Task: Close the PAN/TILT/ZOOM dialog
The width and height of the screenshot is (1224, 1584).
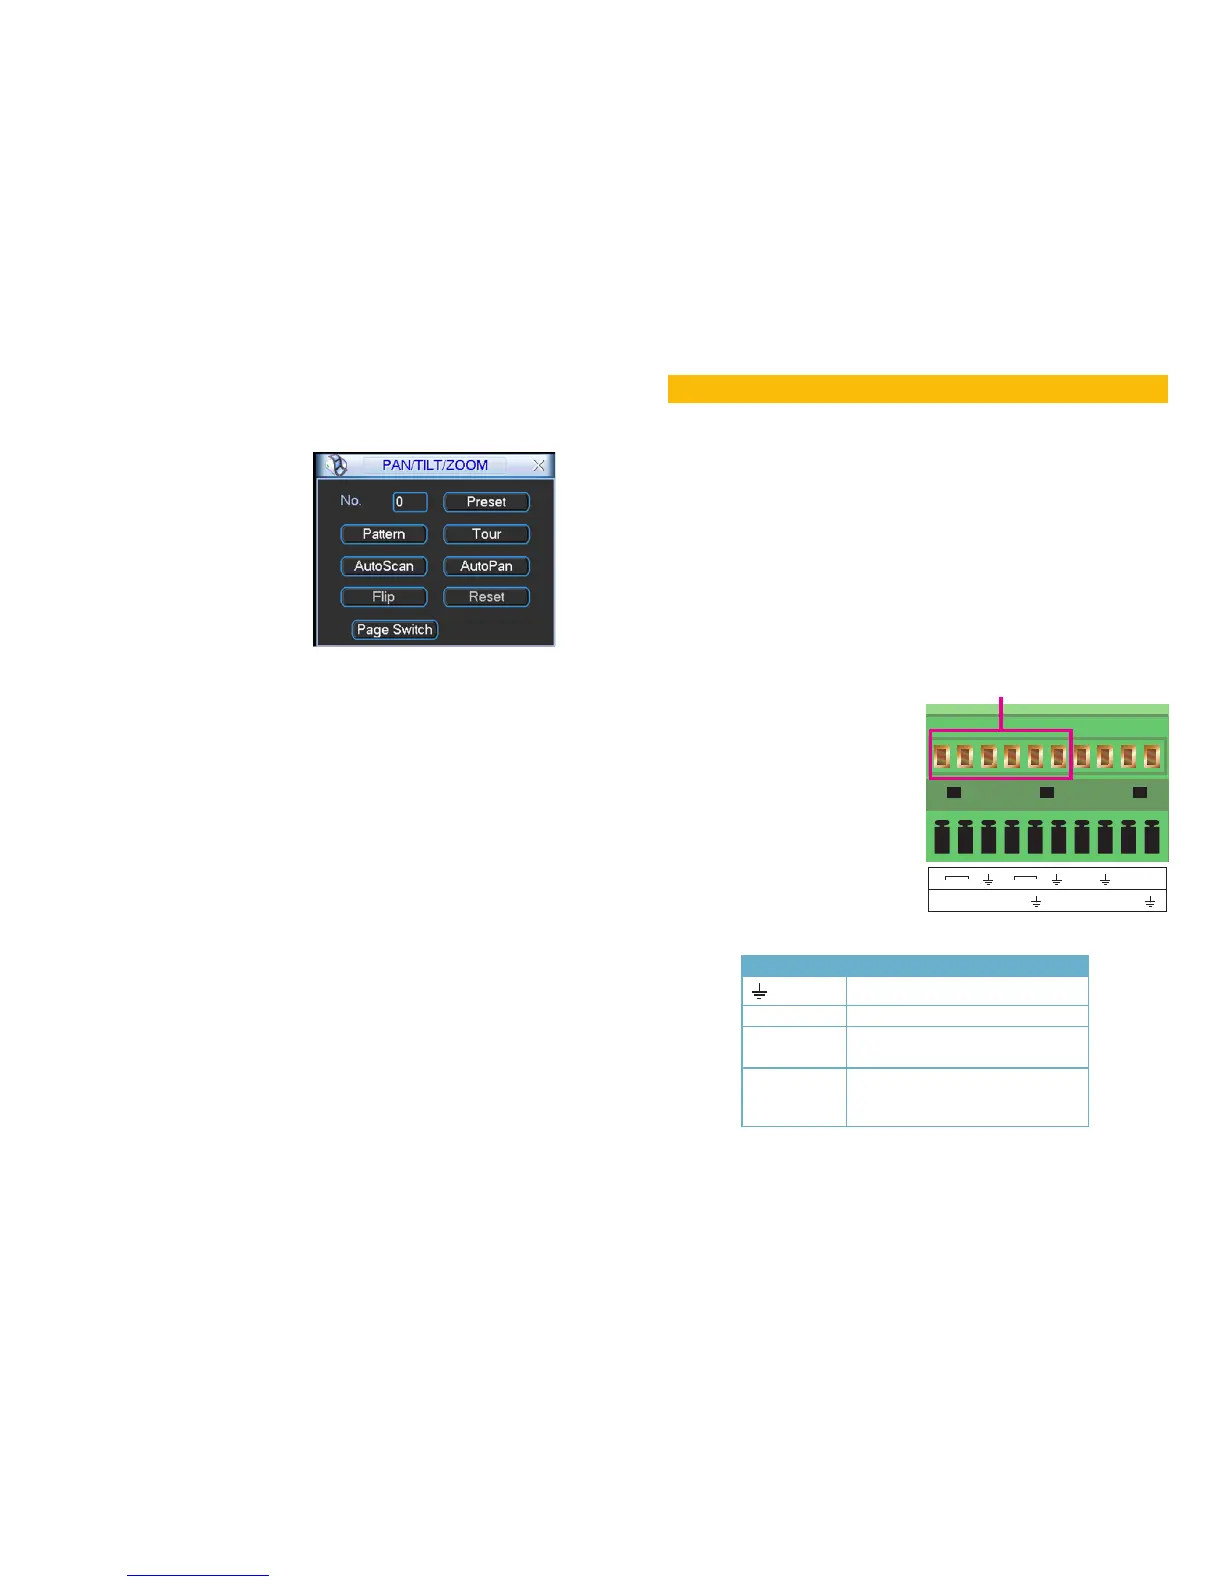Action: (539, 466)
